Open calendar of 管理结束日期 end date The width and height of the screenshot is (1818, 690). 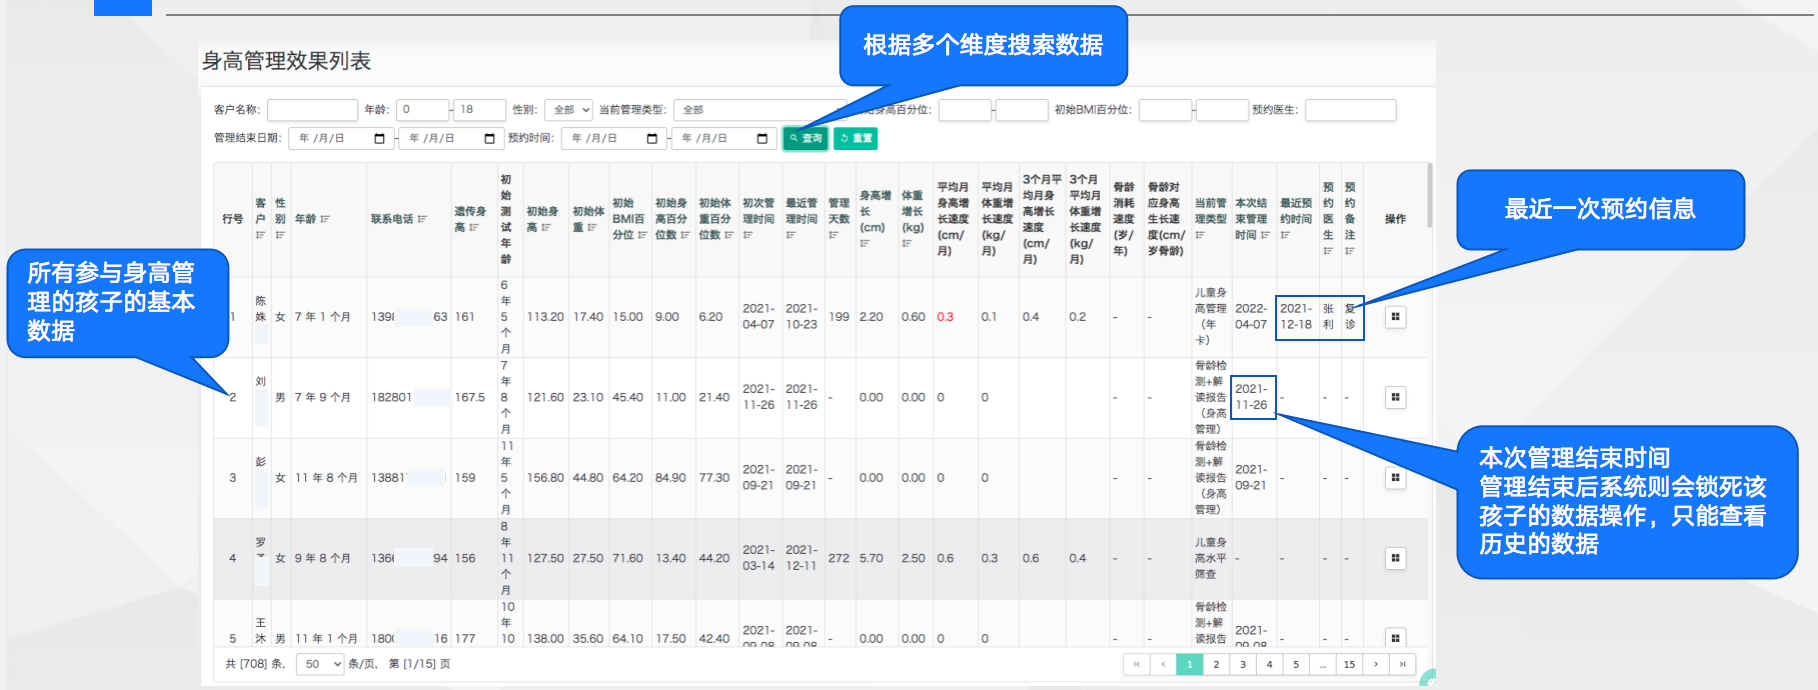489,139
